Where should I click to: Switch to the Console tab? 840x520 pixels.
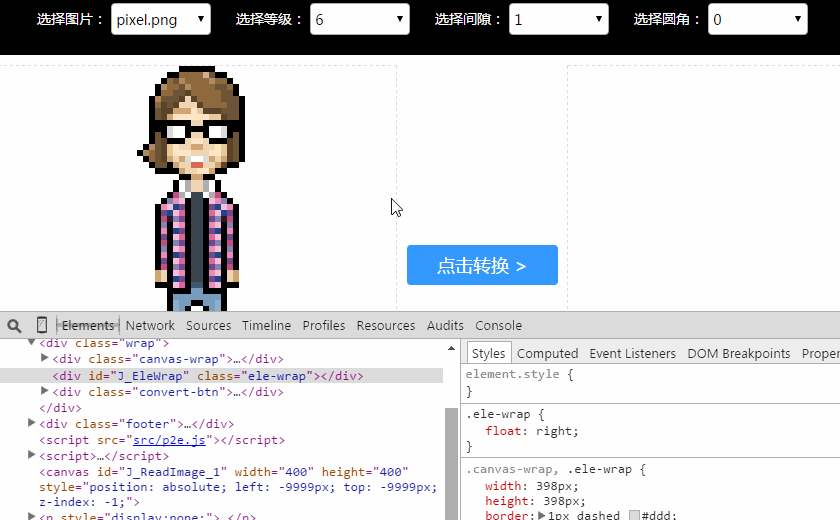[x=498, y=326]
